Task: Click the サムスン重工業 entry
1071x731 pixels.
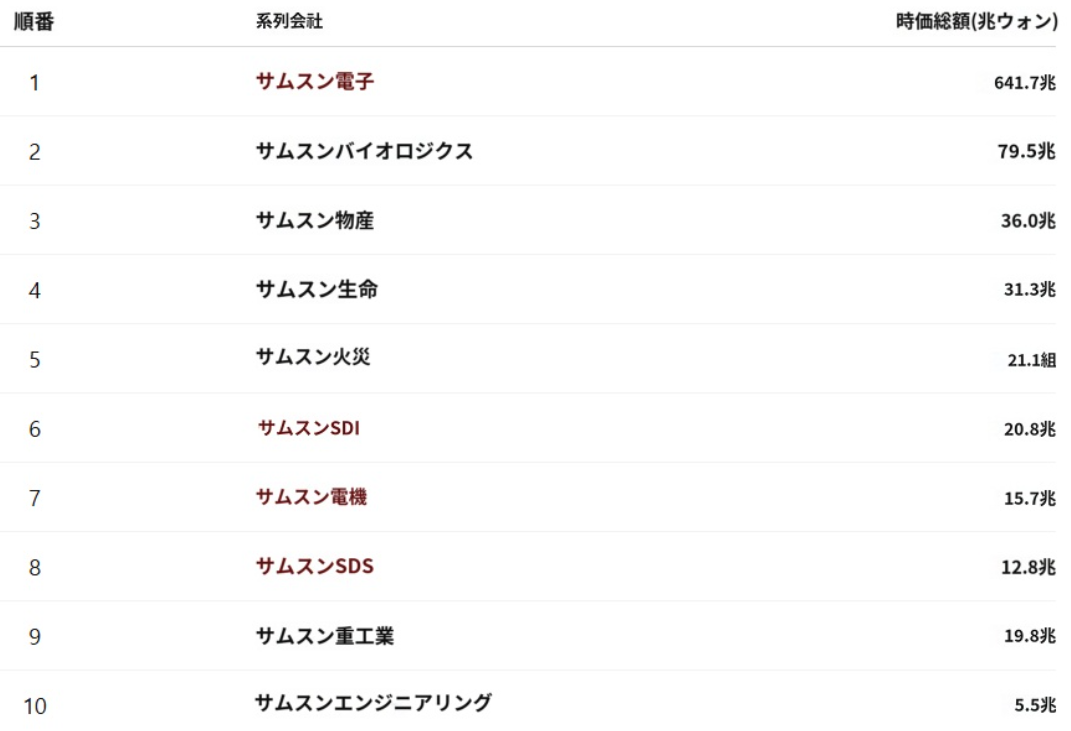Action: (325, 636)
